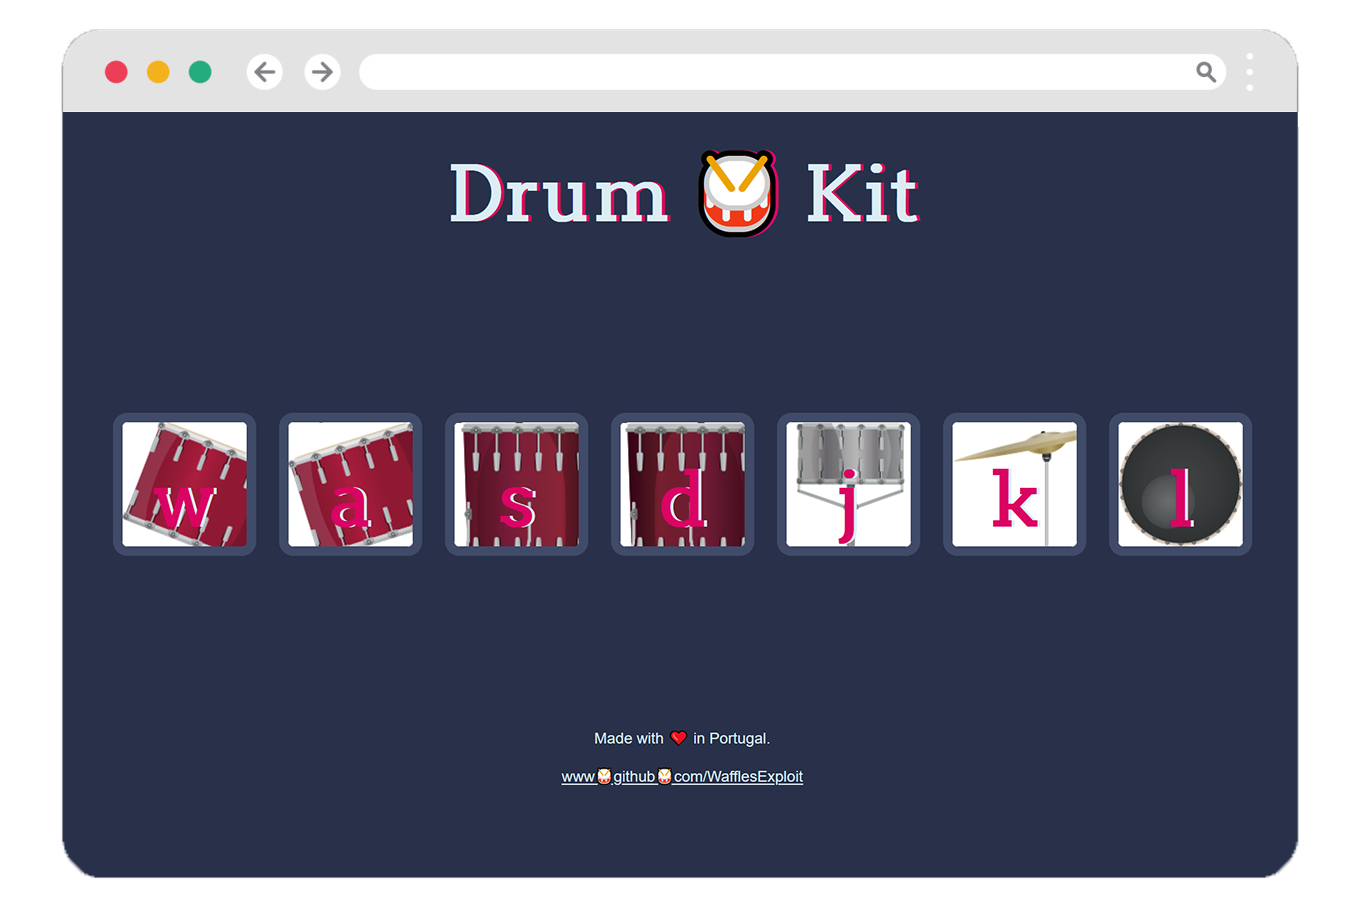Click the yellow minimize button
Viewport: 1364px width, 910px height.
tap(158, 72)
